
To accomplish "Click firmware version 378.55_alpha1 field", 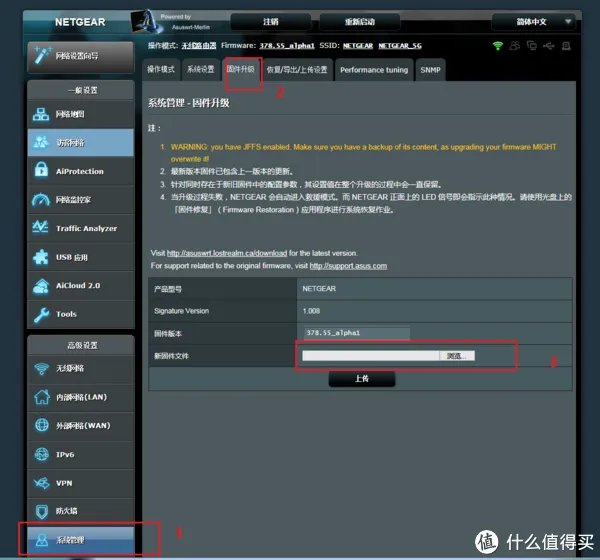I will click(x=357, y=333).
